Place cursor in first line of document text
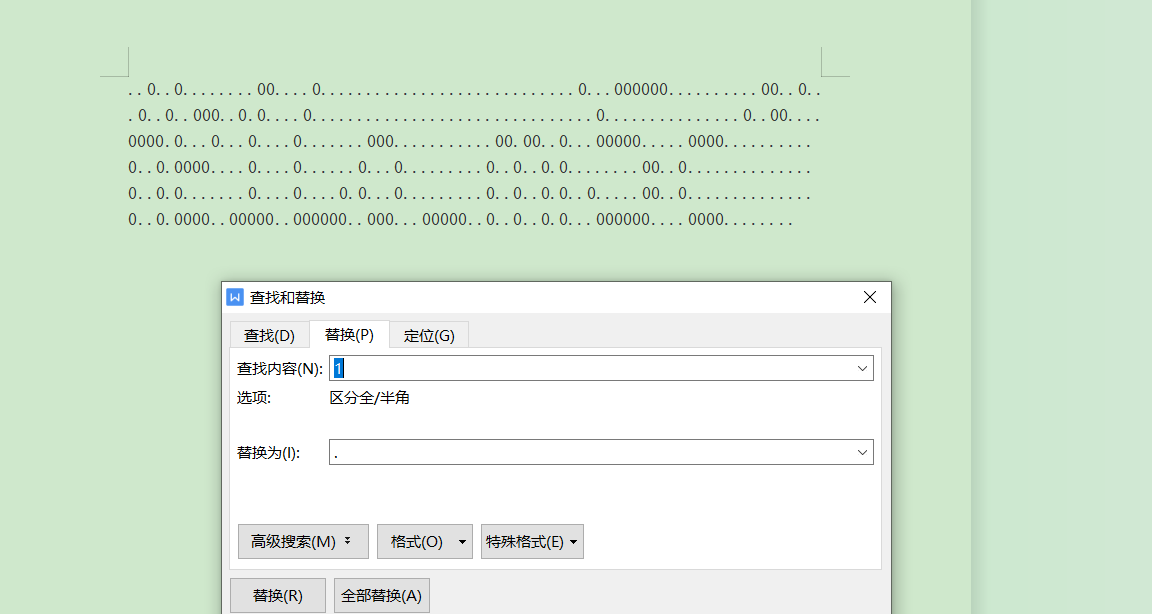Viewport: 1152px width, 614px height. [470, 90]
